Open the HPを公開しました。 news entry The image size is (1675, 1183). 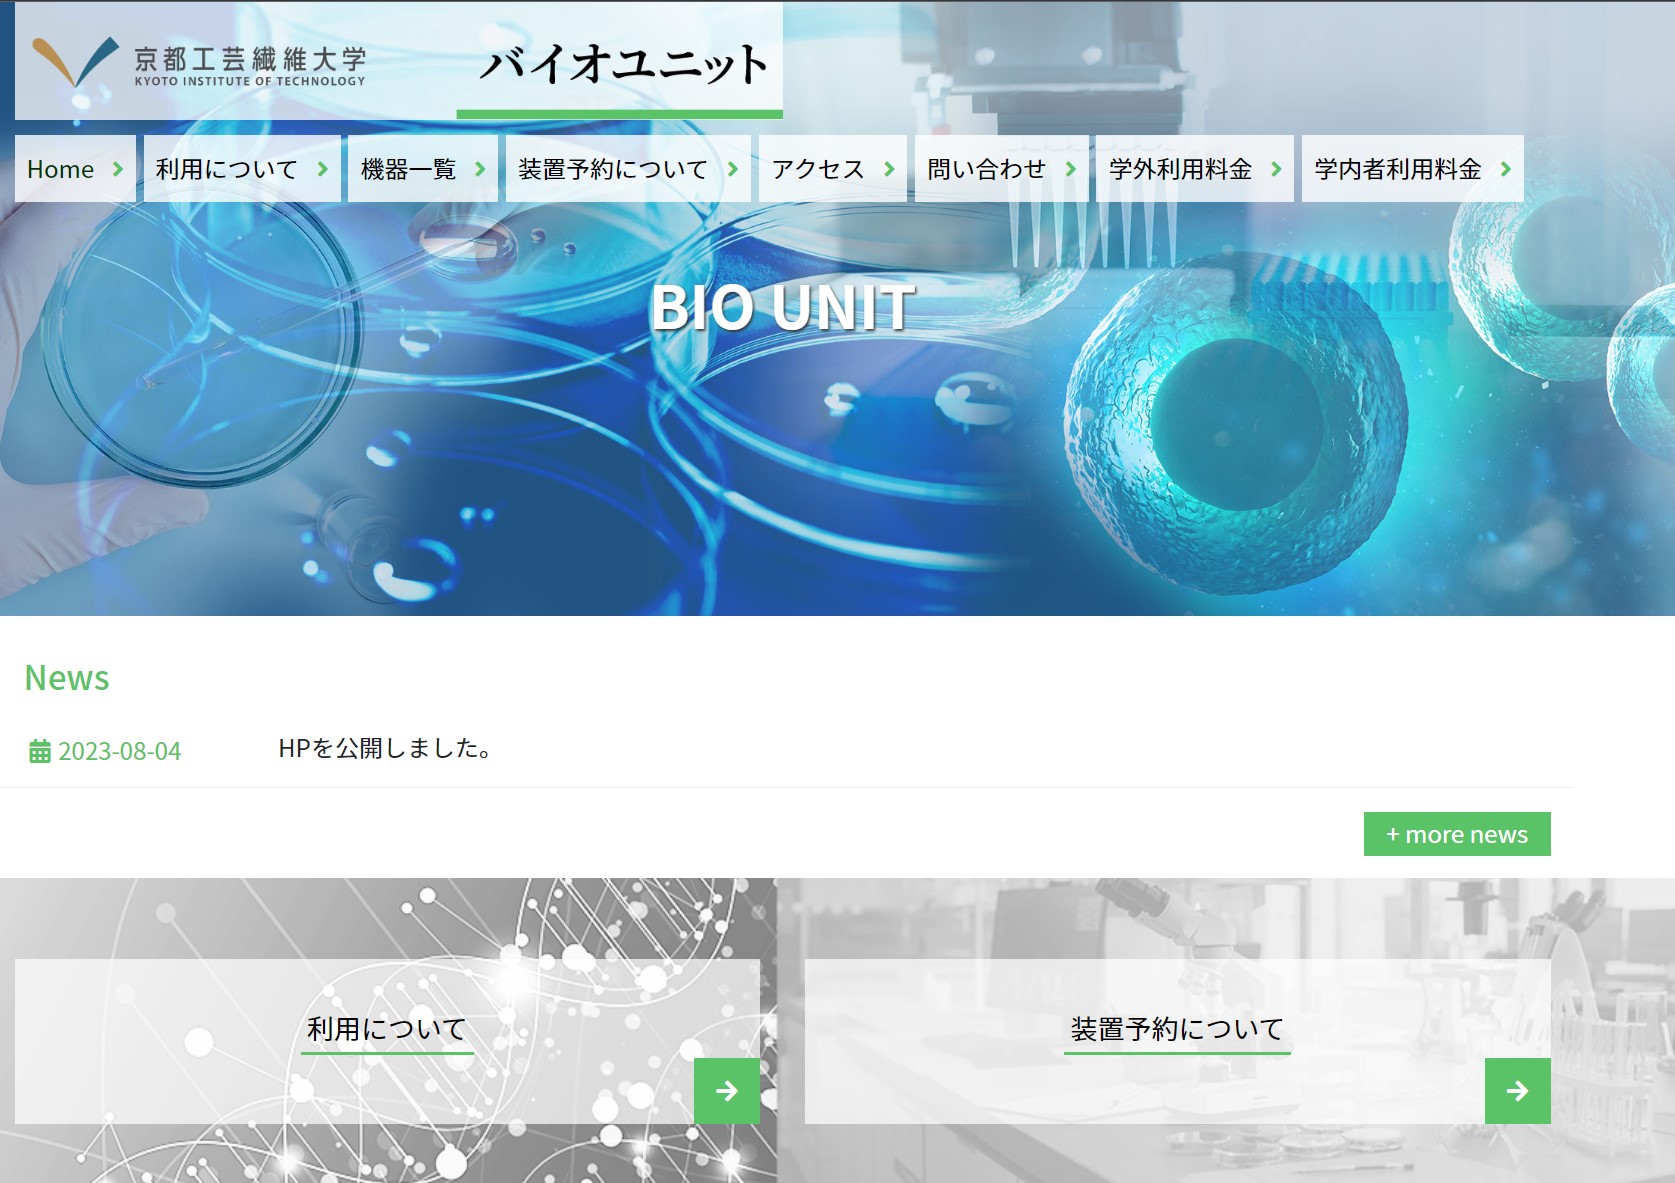tap(385, 748)
